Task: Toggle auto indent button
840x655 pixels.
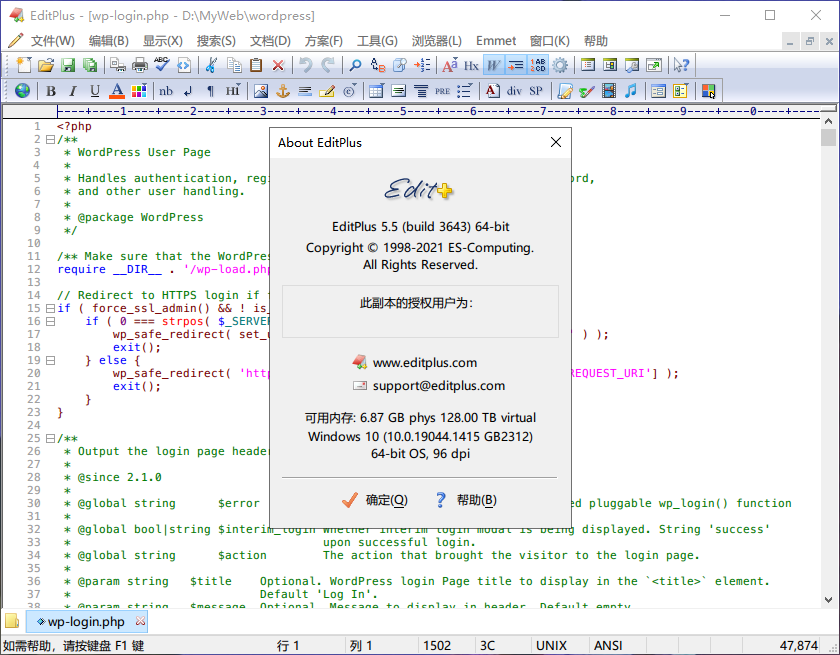Action: [x=515, y=65]
